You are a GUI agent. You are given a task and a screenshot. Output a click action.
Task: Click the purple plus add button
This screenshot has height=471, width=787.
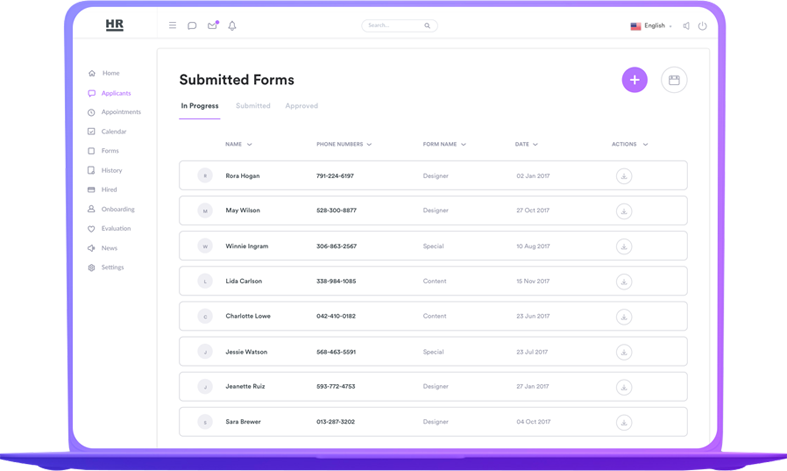634,80
